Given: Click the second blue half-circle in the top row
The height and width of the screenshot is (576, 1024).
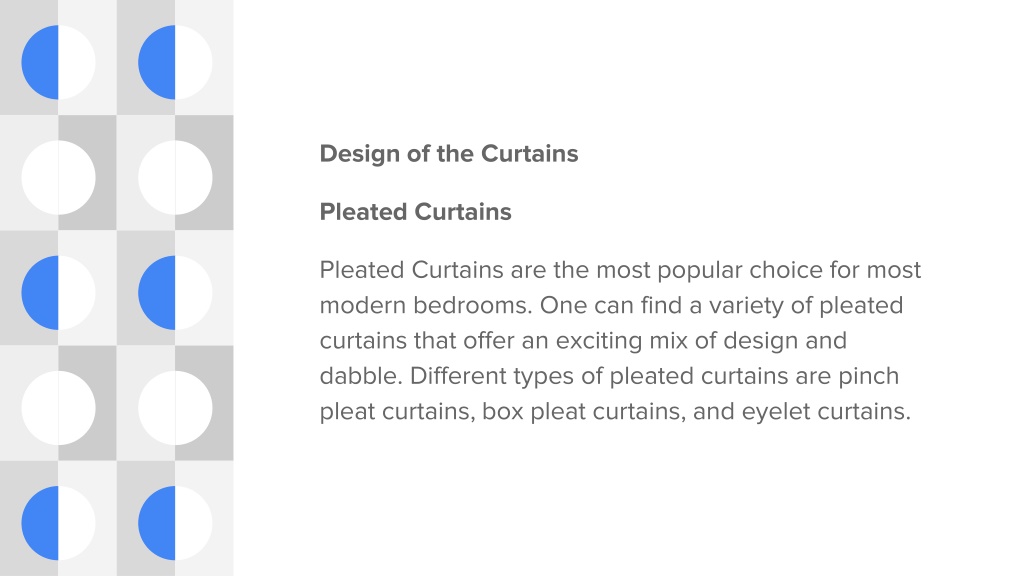Looking at the screenshot, I should (157, 63).
